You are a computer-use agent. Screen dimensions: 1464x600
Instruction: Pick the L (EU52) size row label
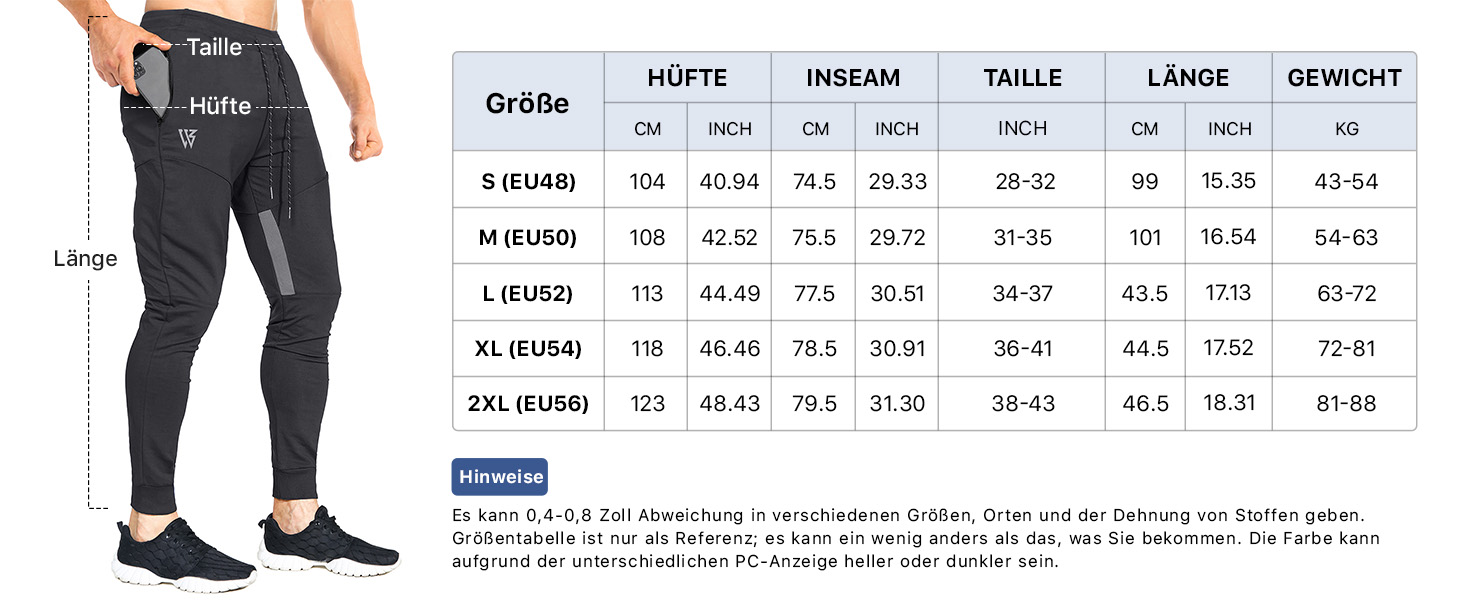point(527,294)
